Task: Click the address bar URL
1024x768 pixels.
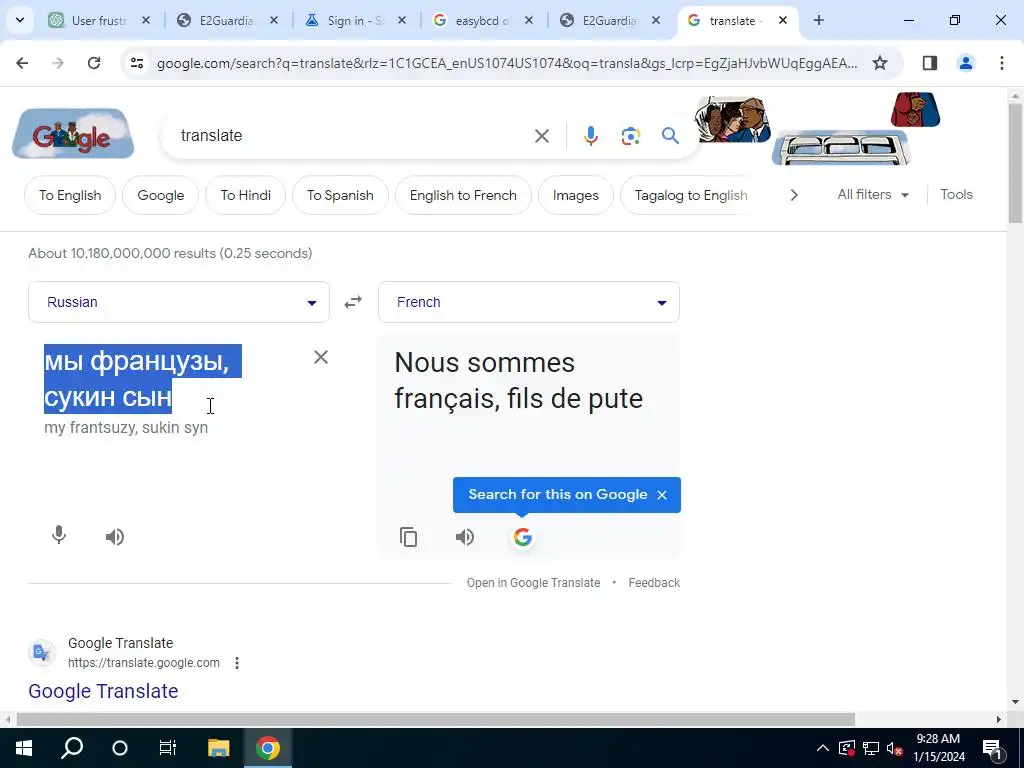Action: [x=507, y=63]
